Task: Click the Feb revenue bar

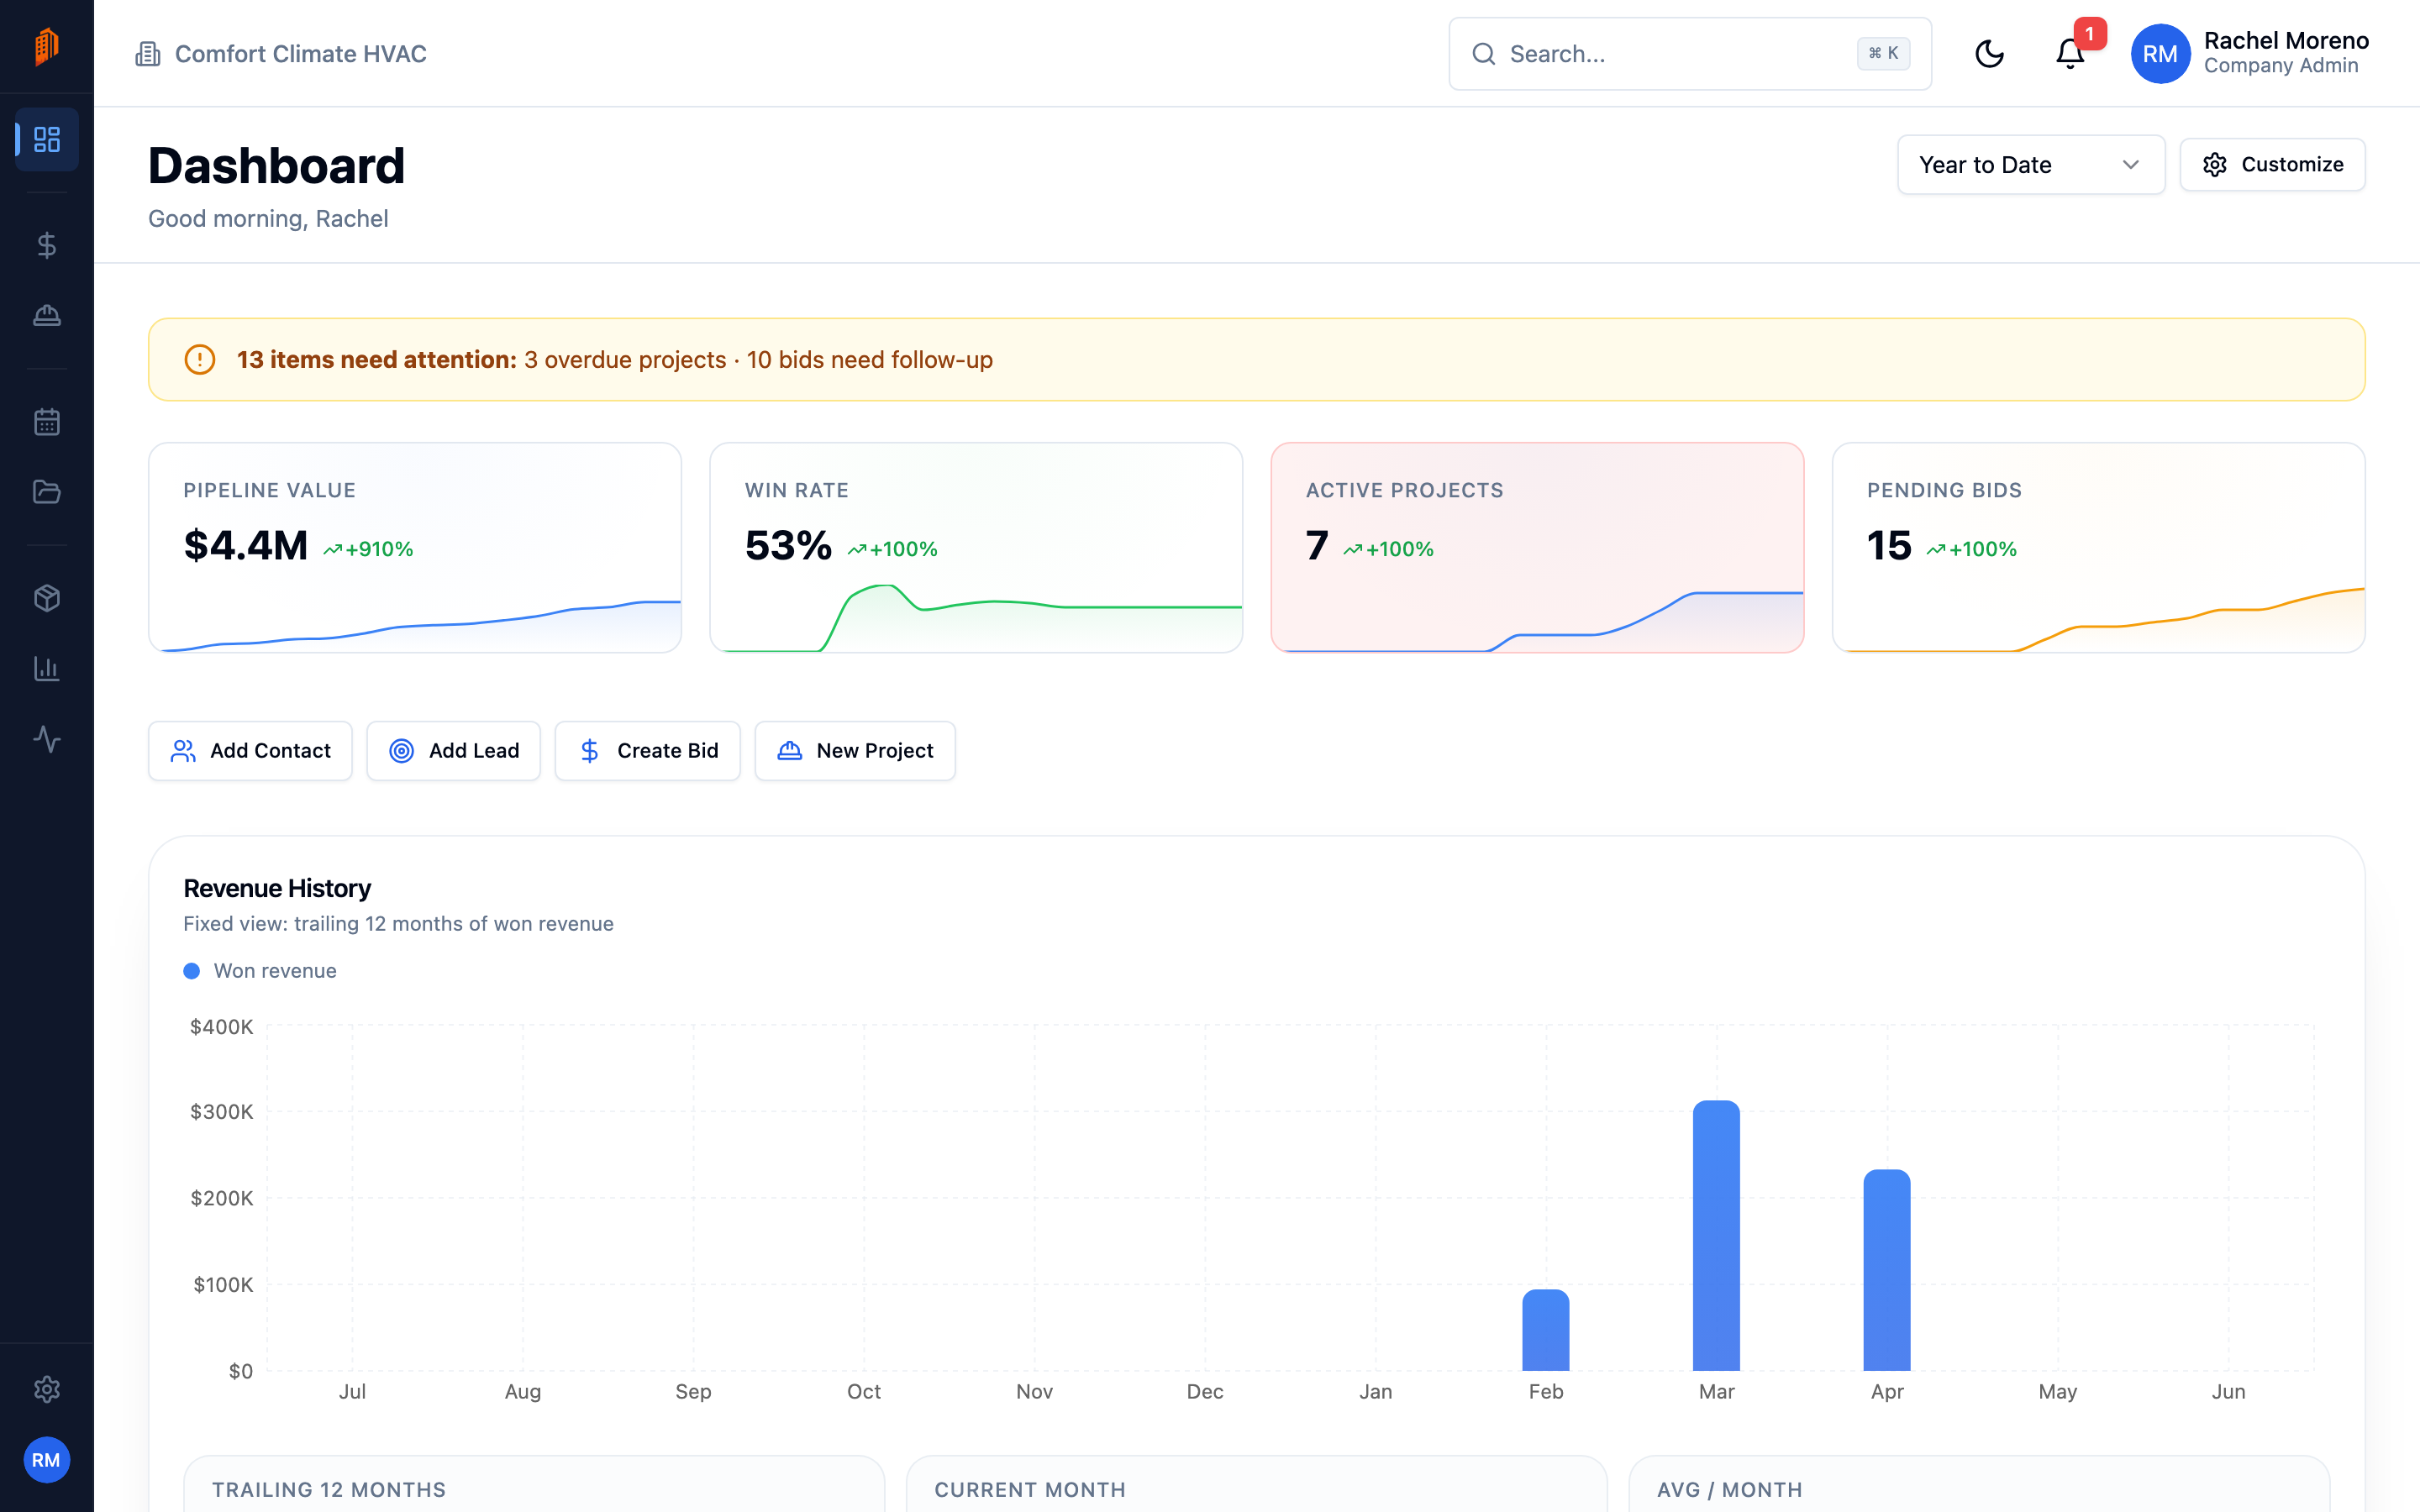Action: point(1546,1330)
